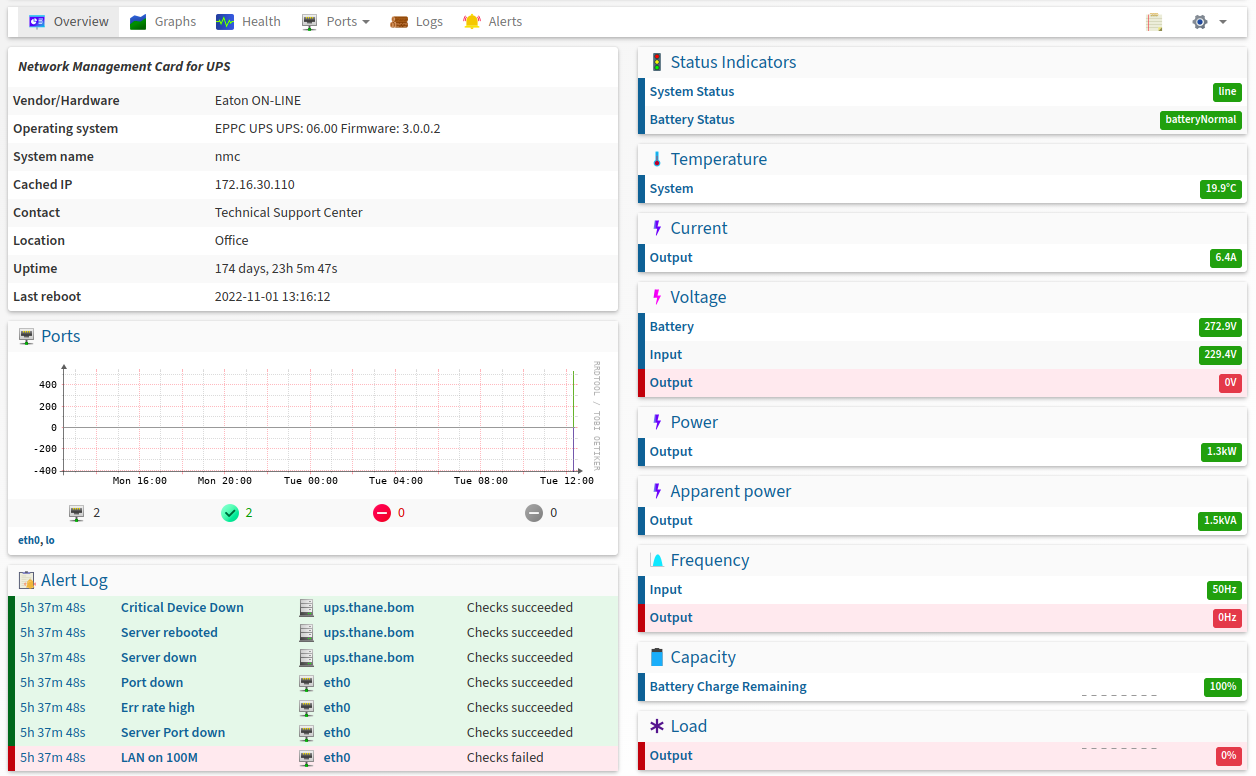Click port icon in Server Port down row
The image size is (1256, 776).
click(307, 732)
